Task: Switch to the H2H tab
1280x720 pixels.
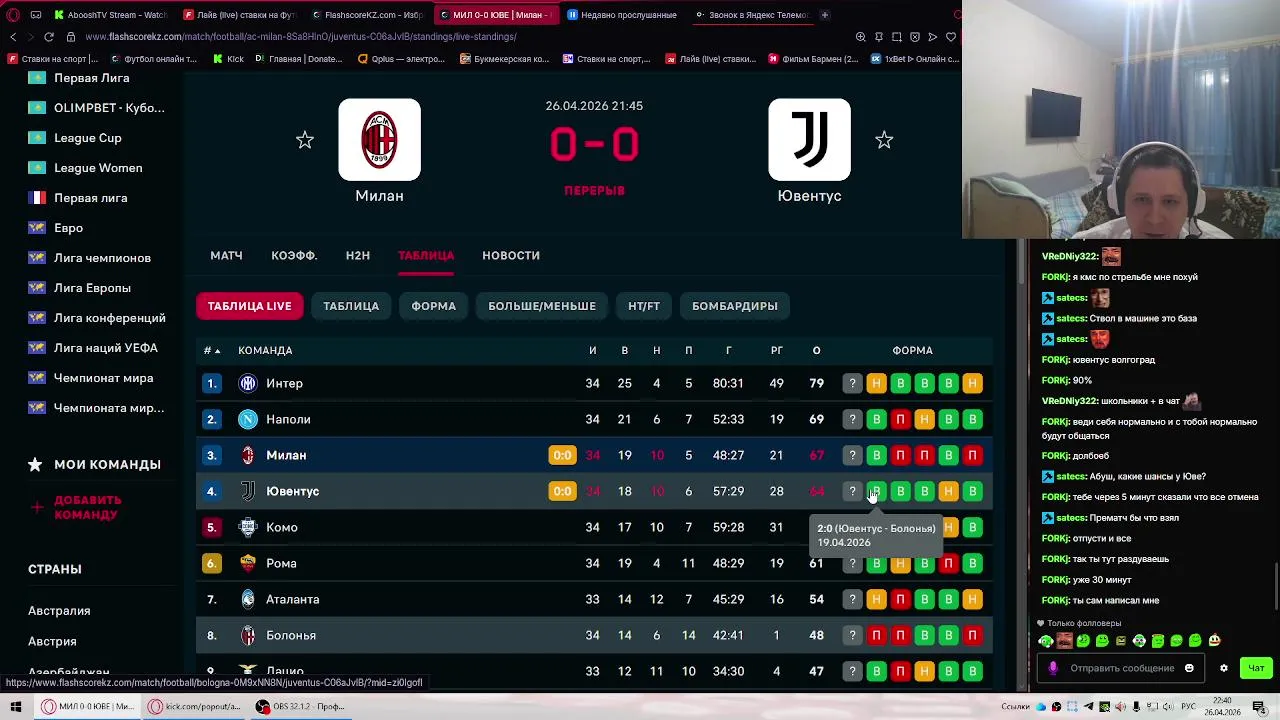Action: point(357,255)
